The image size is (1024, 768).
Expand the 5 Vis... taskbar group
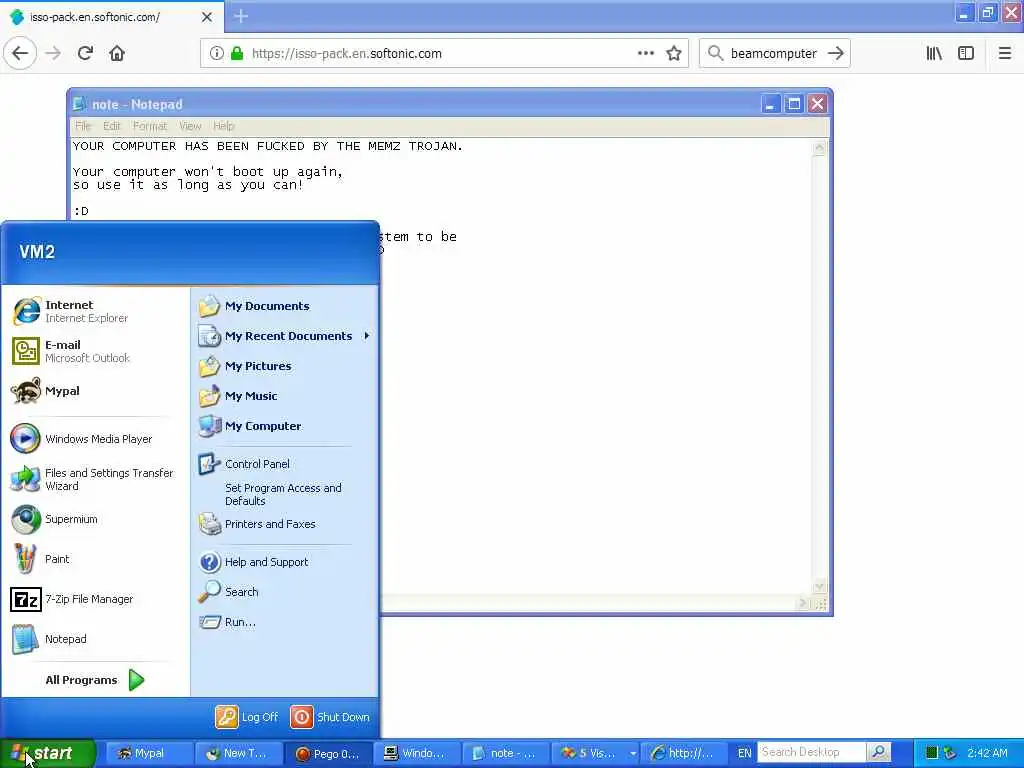(596, 754)
